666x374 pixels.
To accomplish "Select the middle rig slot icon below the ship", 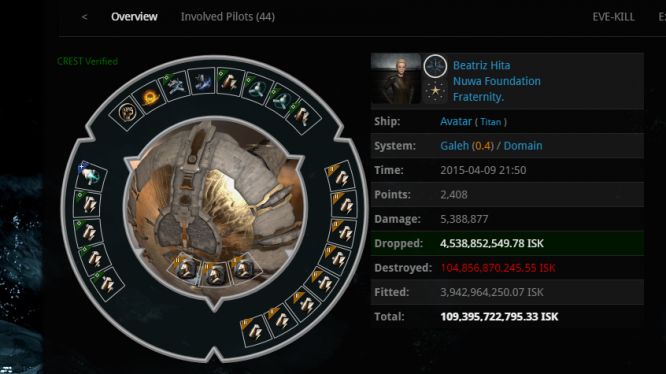I will [214, 274].
